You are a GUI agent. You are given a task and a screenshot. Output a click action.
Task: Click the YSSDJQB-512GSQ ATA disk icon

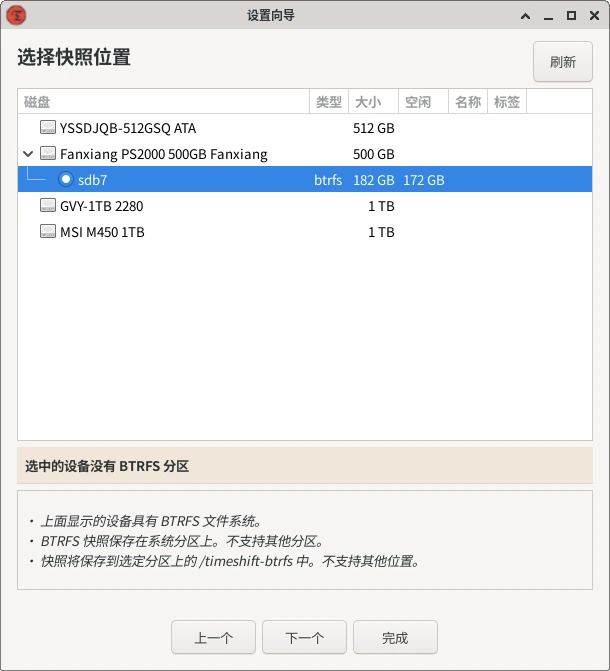coord(48,128)
